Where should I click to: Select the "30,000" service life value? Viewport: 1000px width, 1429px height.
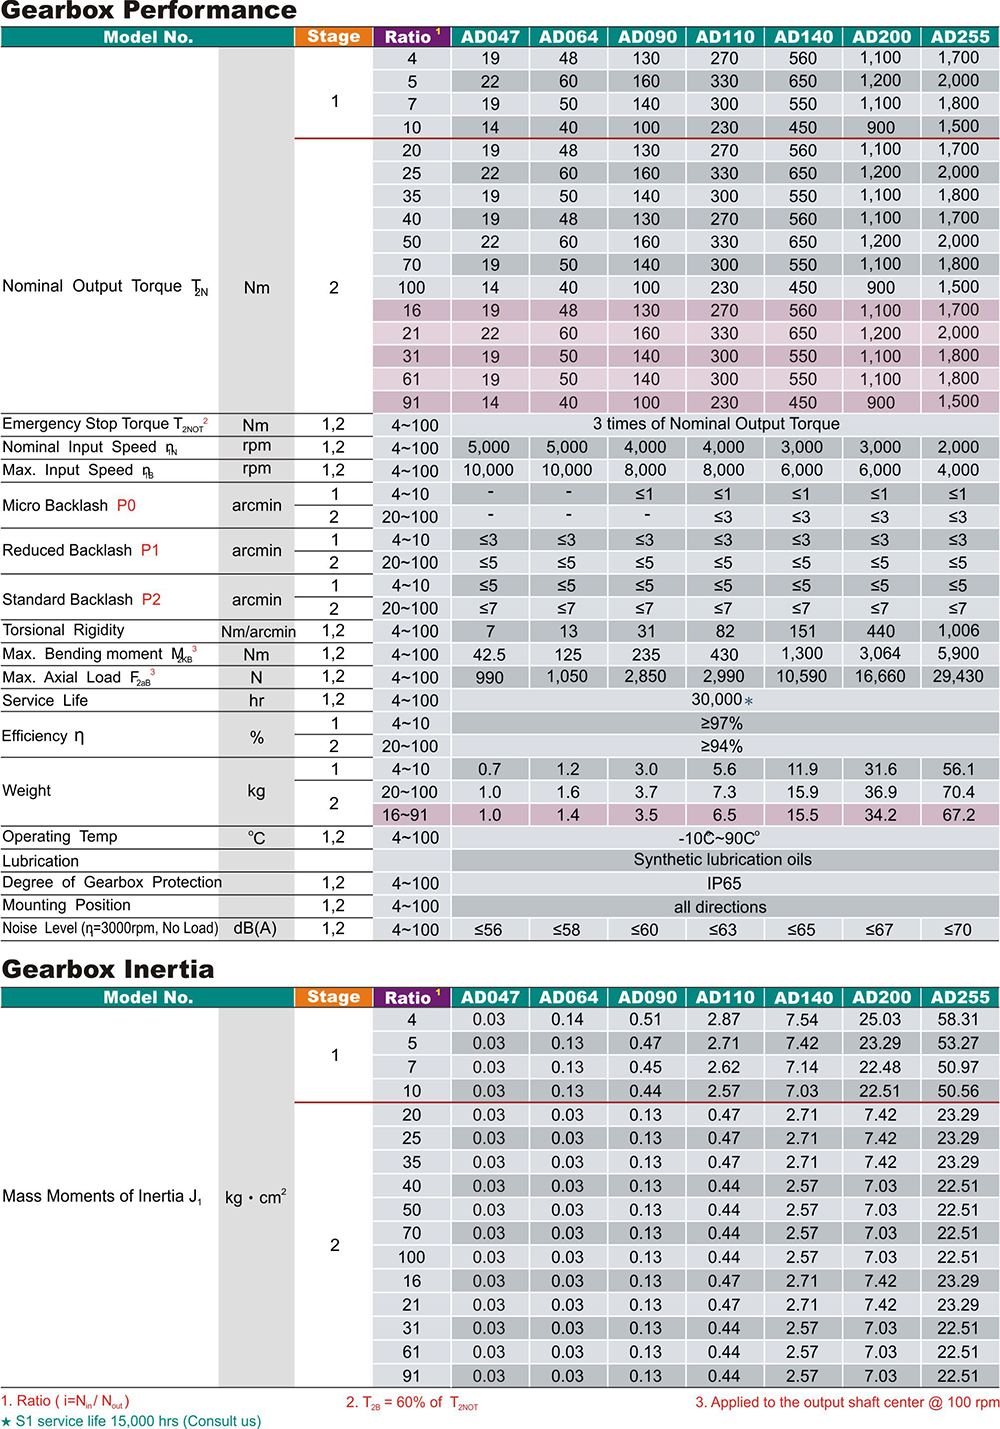[717, 700]
